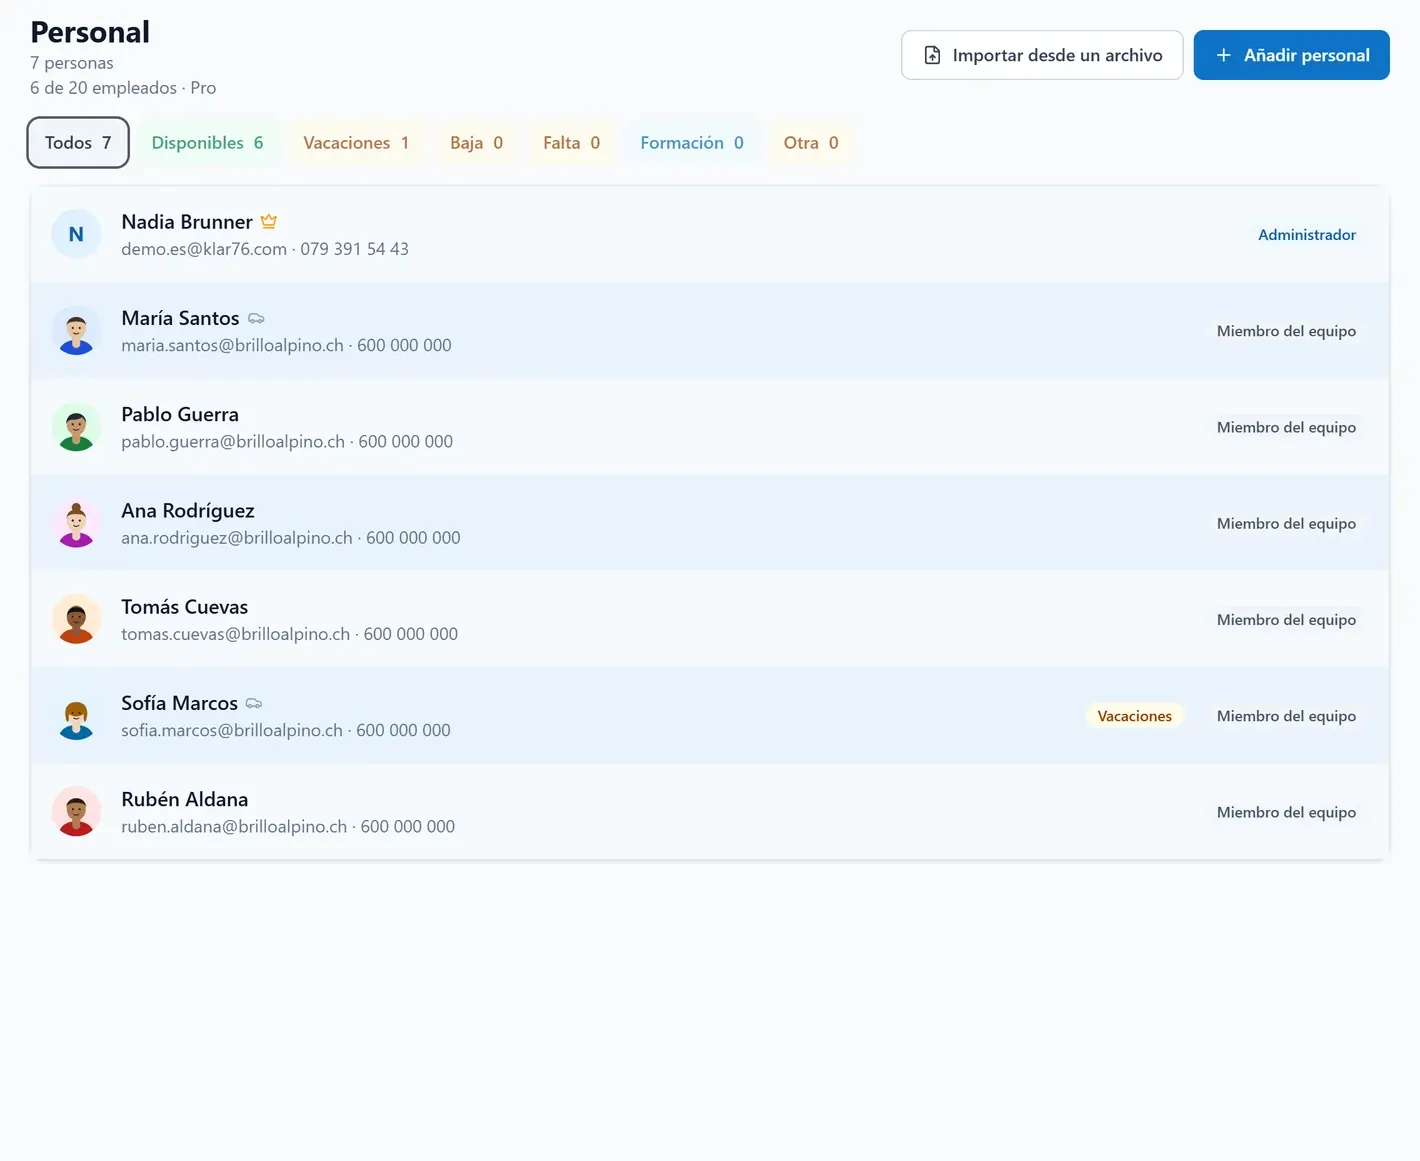Click pablo.guerra@brilloalpino.ch contact line

(x=287, y=441)
